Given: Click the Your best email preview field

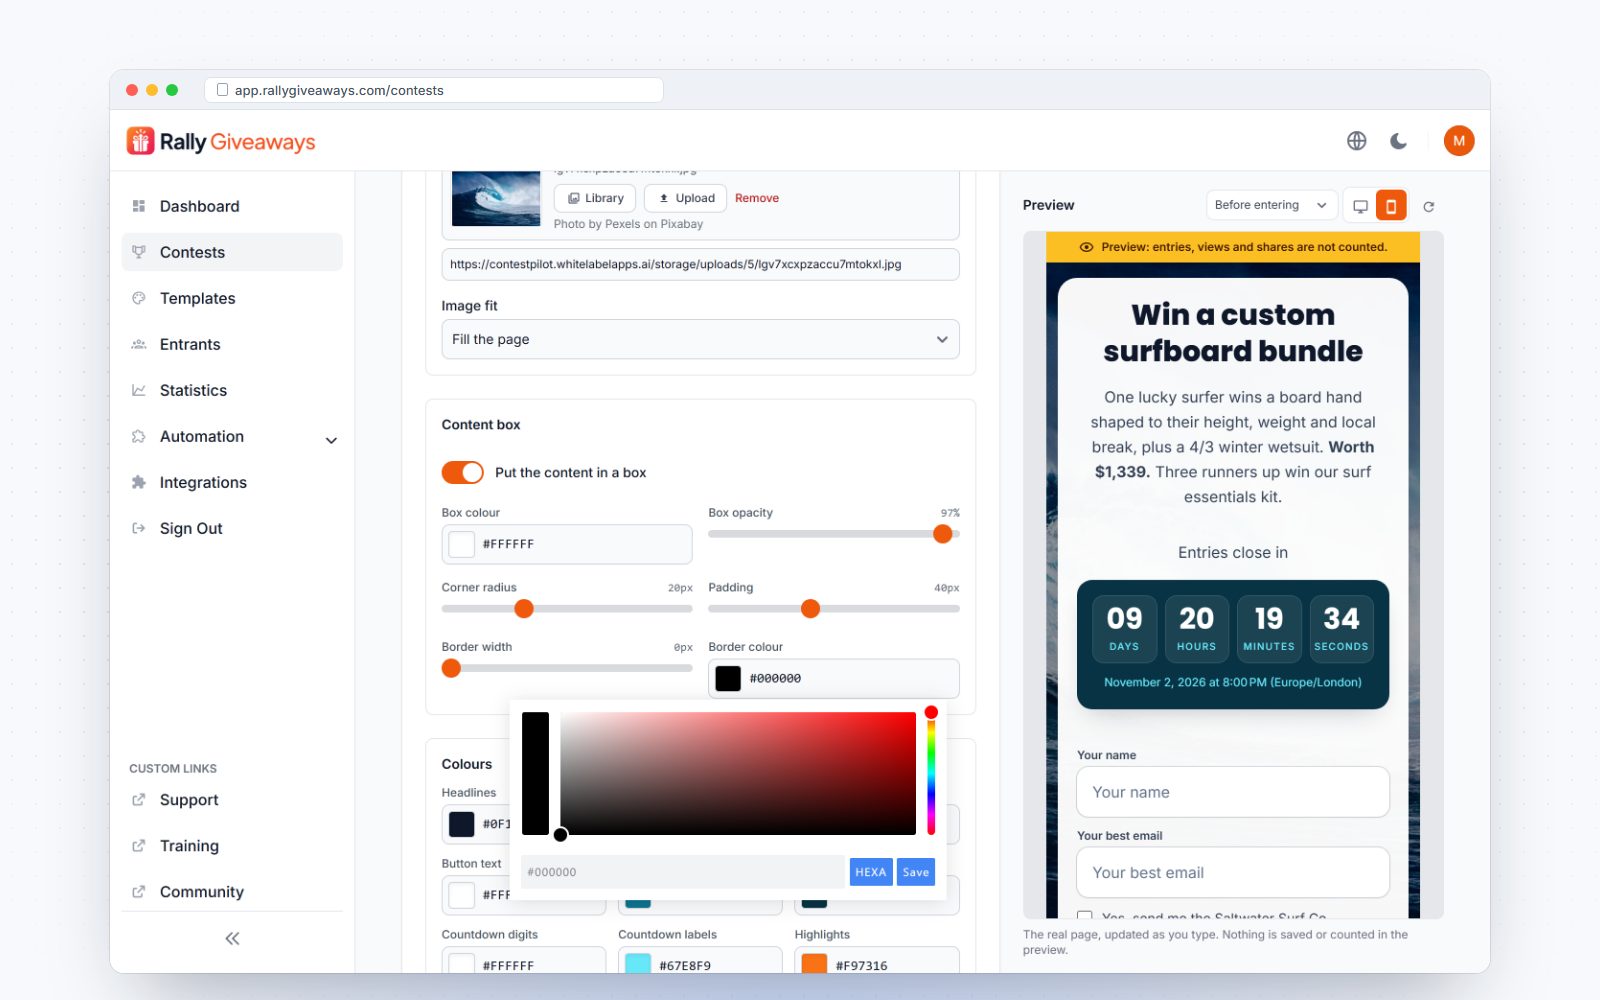Looking at the screenshot, I should pos(1233,873).
